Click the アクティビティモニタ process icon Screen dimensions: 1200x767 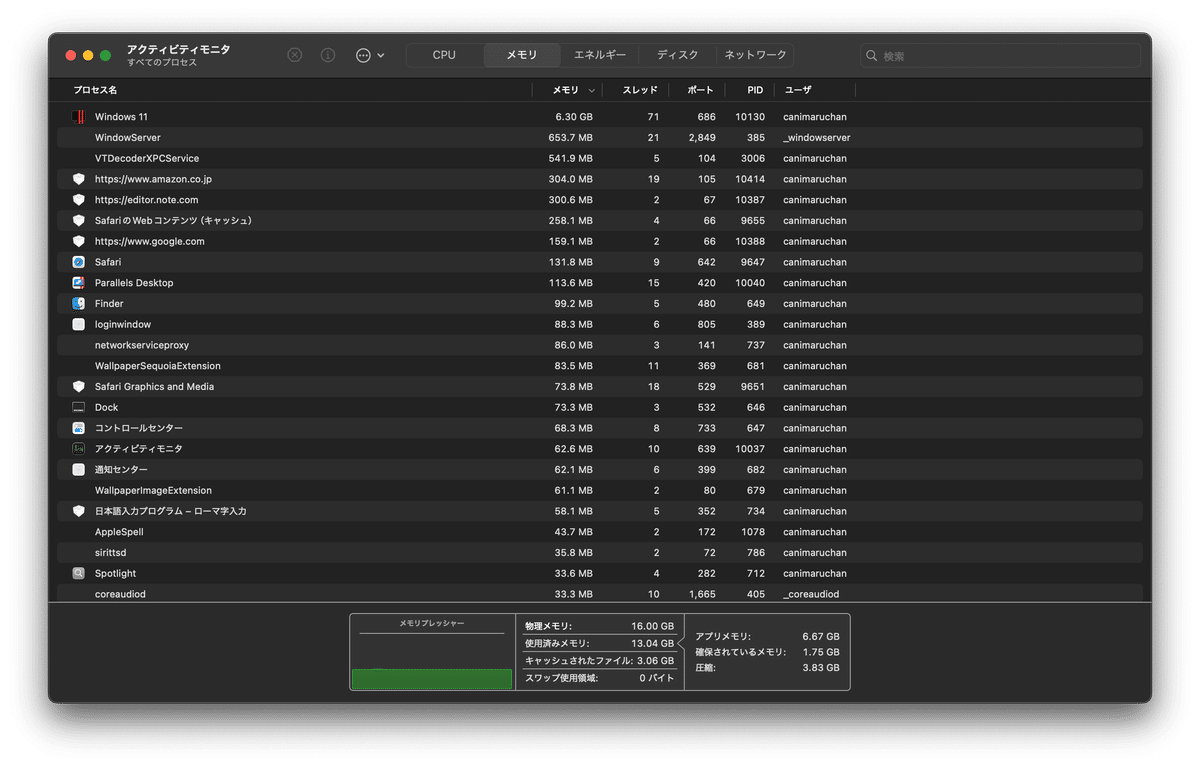78,449
